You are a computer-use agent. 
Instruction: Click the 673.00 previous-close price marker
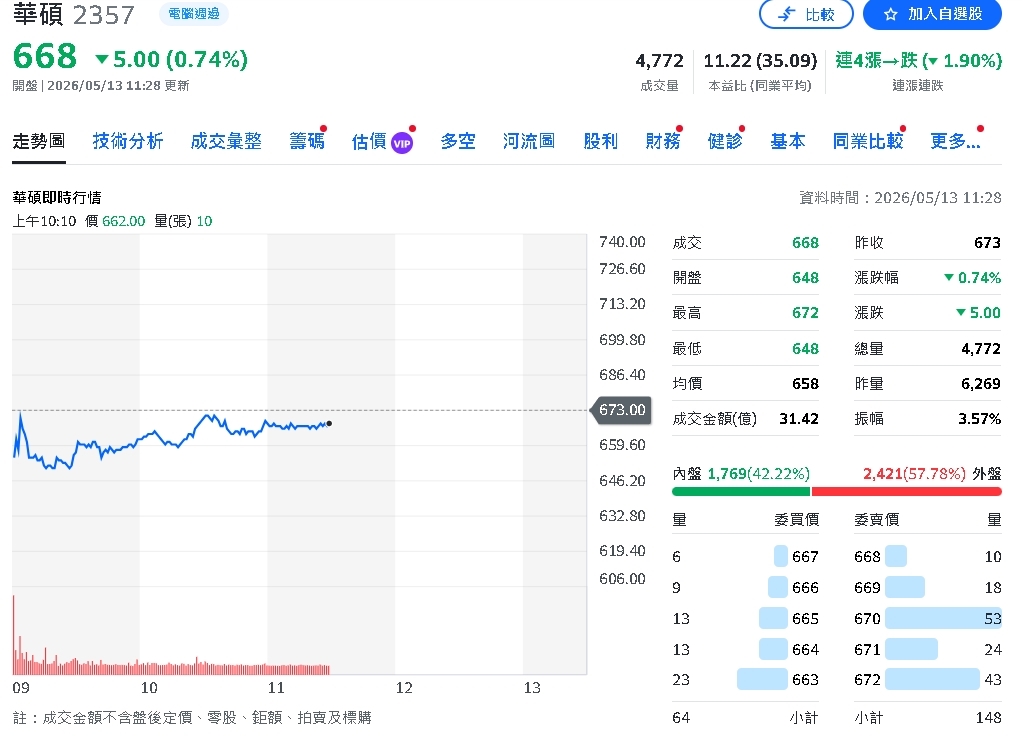click(620, 410)
